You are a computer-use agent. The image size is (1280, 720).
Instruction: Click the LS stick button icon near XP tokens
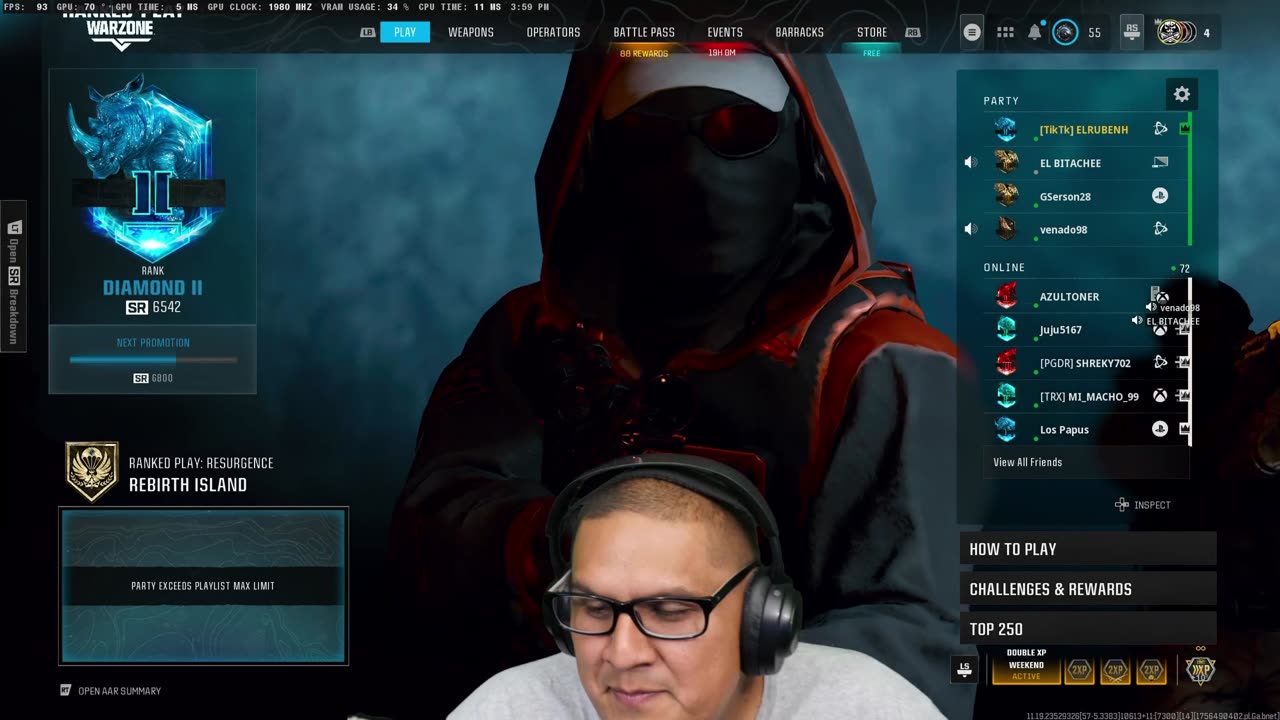[964, 669]
